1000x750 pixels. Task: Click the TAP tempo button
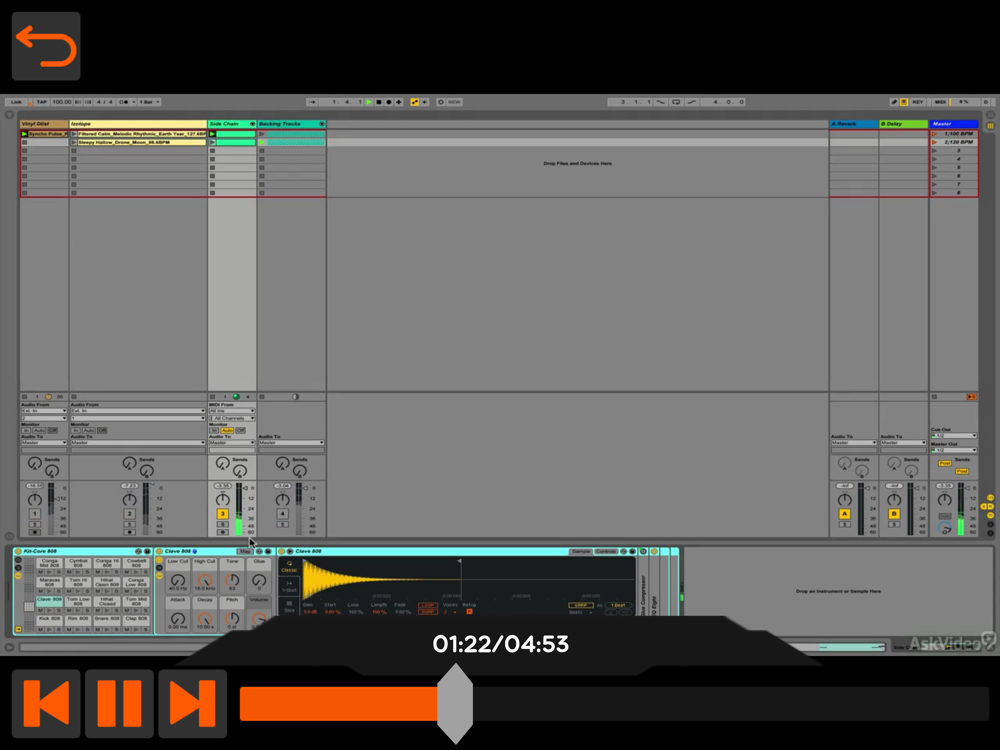(x=41, y=102)
